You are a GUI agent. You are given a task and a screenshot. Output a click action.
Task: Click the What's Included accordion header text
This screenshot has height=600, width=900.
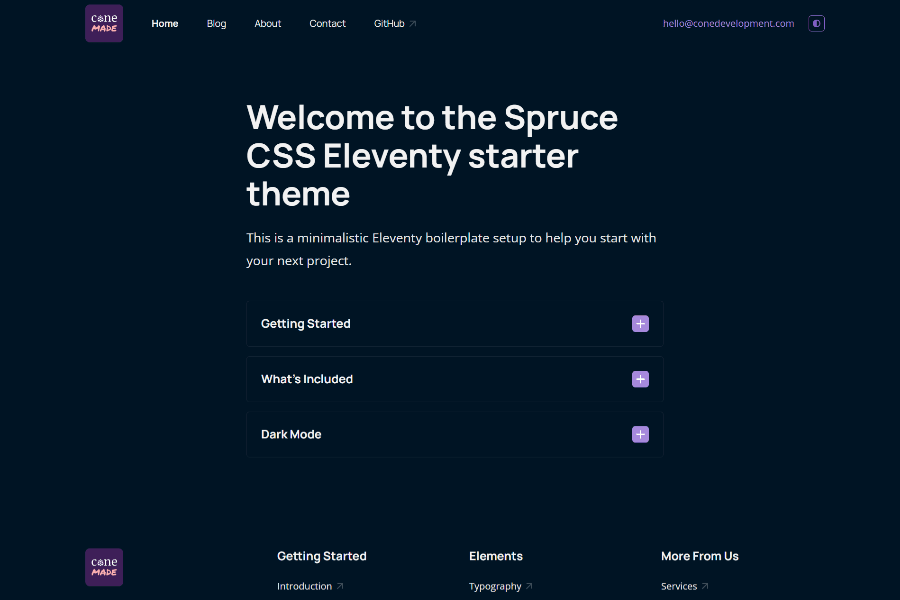pos(307,379)
